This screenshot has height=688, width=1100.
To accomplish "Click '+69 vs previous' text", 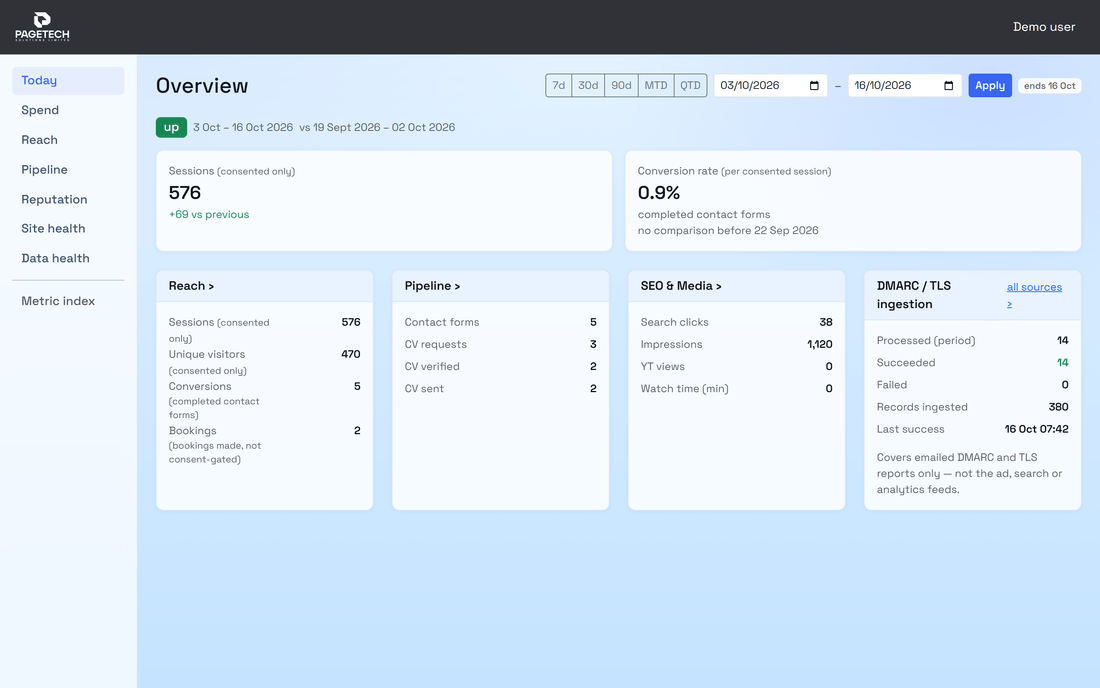I will click(209, 215).
